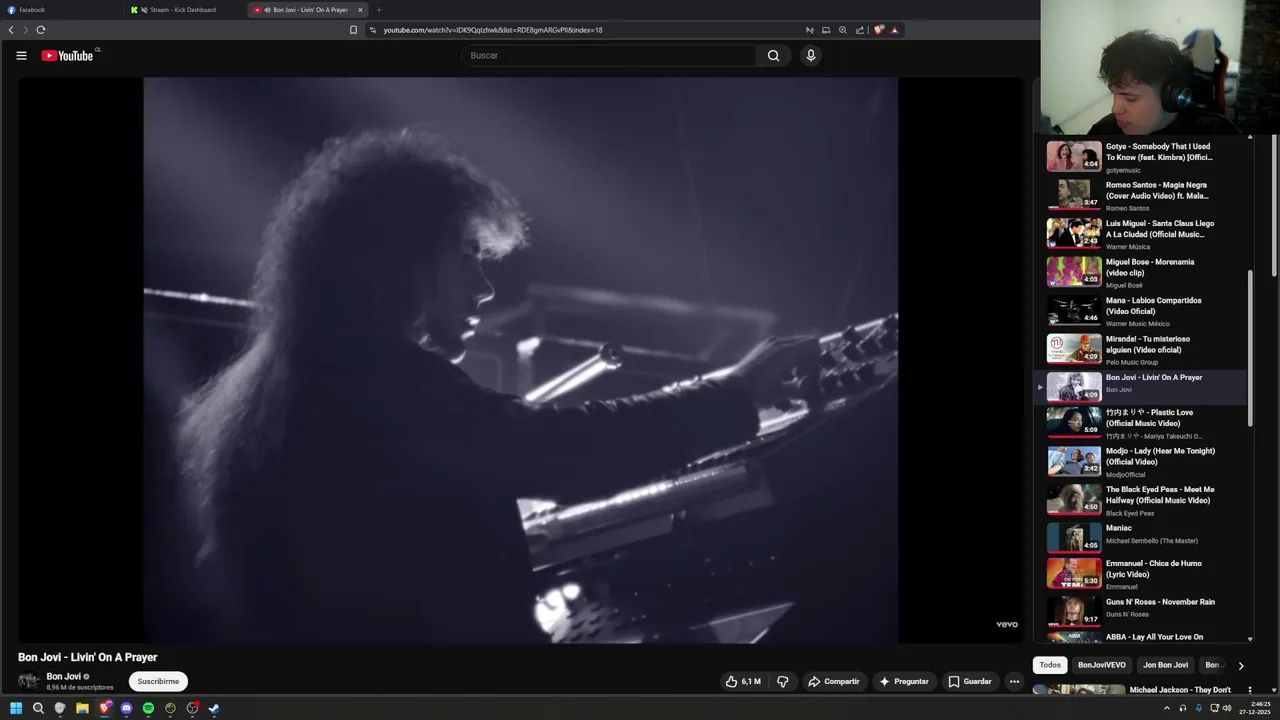This screenshot has height=720, width=1280.
Task: Open the Brave shield icon
Action: pyautogui.click(x=879, y=30)
